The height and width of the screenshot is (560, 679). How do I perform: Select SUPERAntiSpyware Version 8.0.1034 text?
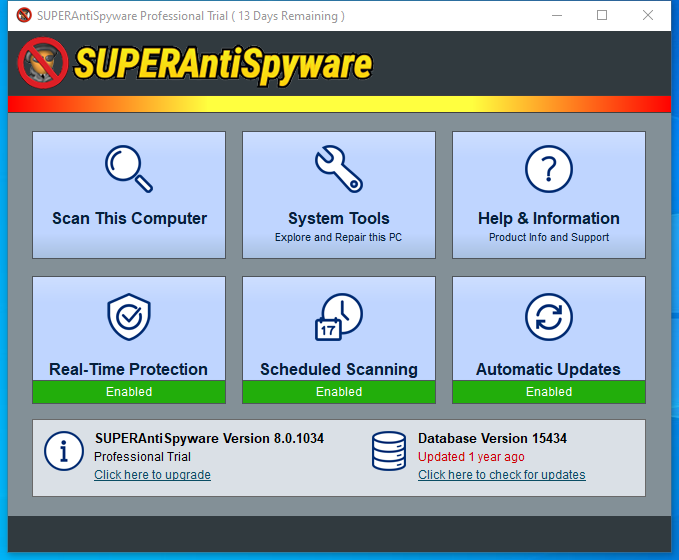(x=209, y=438)
